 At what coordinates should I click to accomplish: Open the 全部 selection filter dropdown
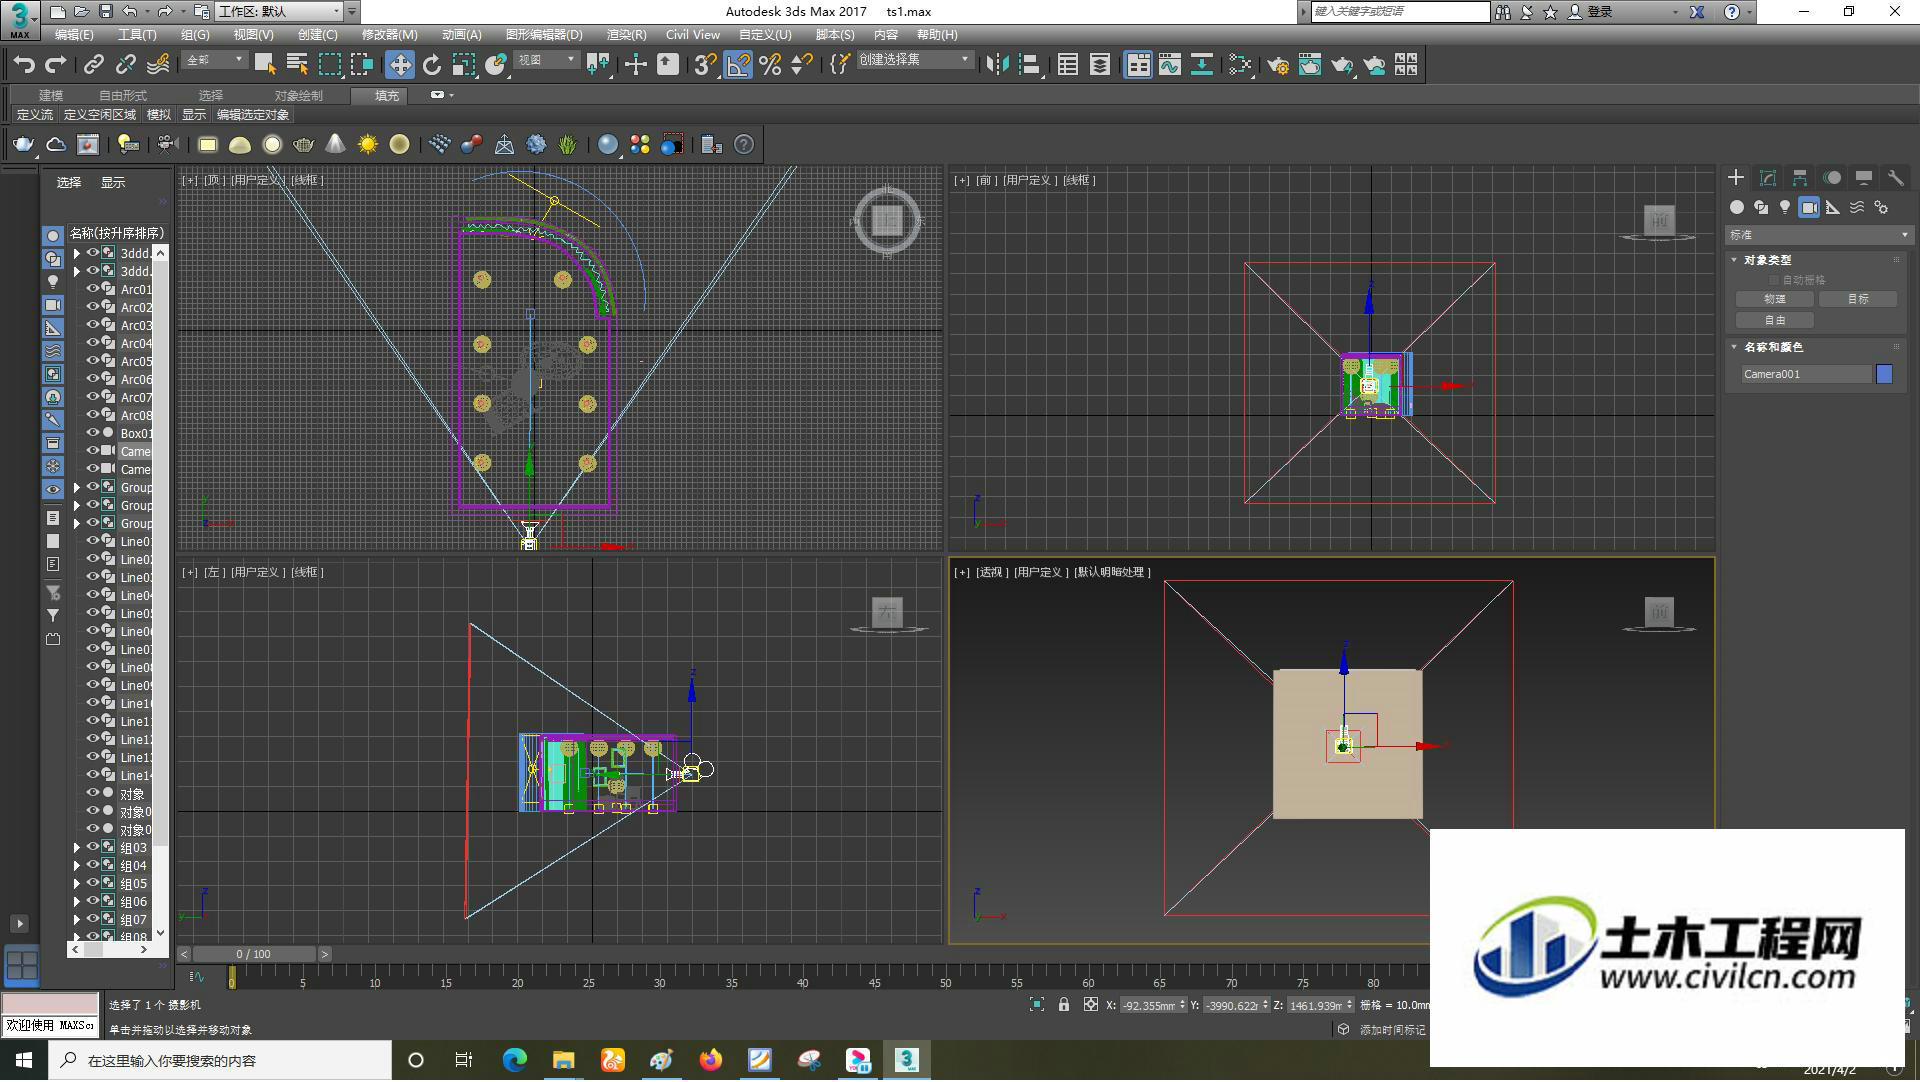click(x=214, y=61)
